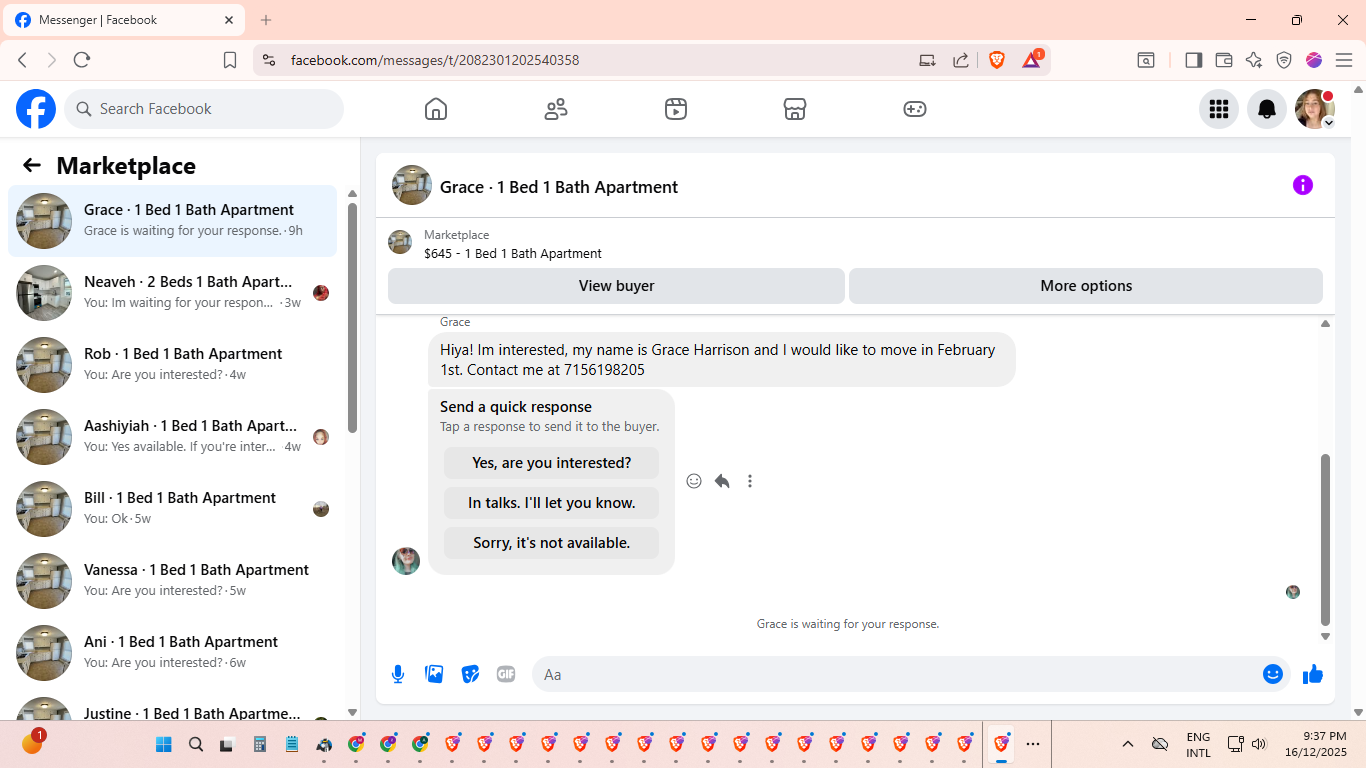Screen dimensions: 1366x768
Task: Click the chat scrollbar down arrow
Action: coord(1326,636)
